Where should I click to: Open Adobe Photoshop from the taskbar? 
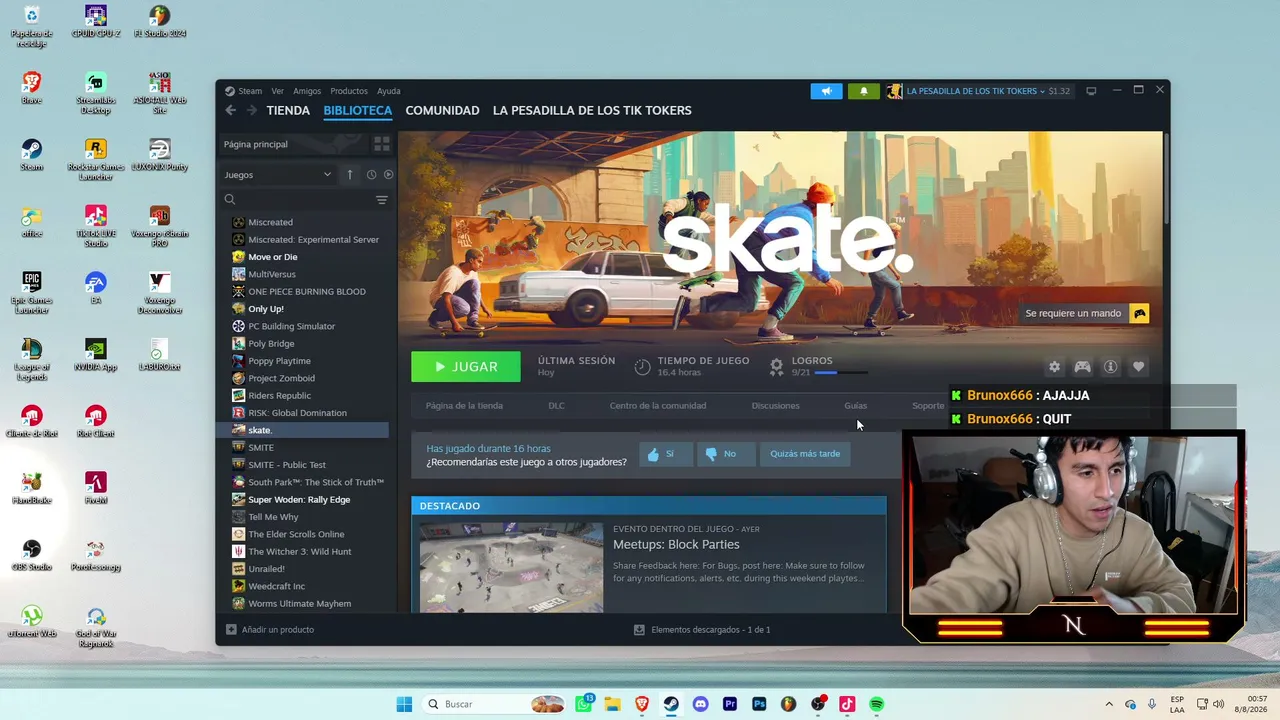tap(759, 704)
